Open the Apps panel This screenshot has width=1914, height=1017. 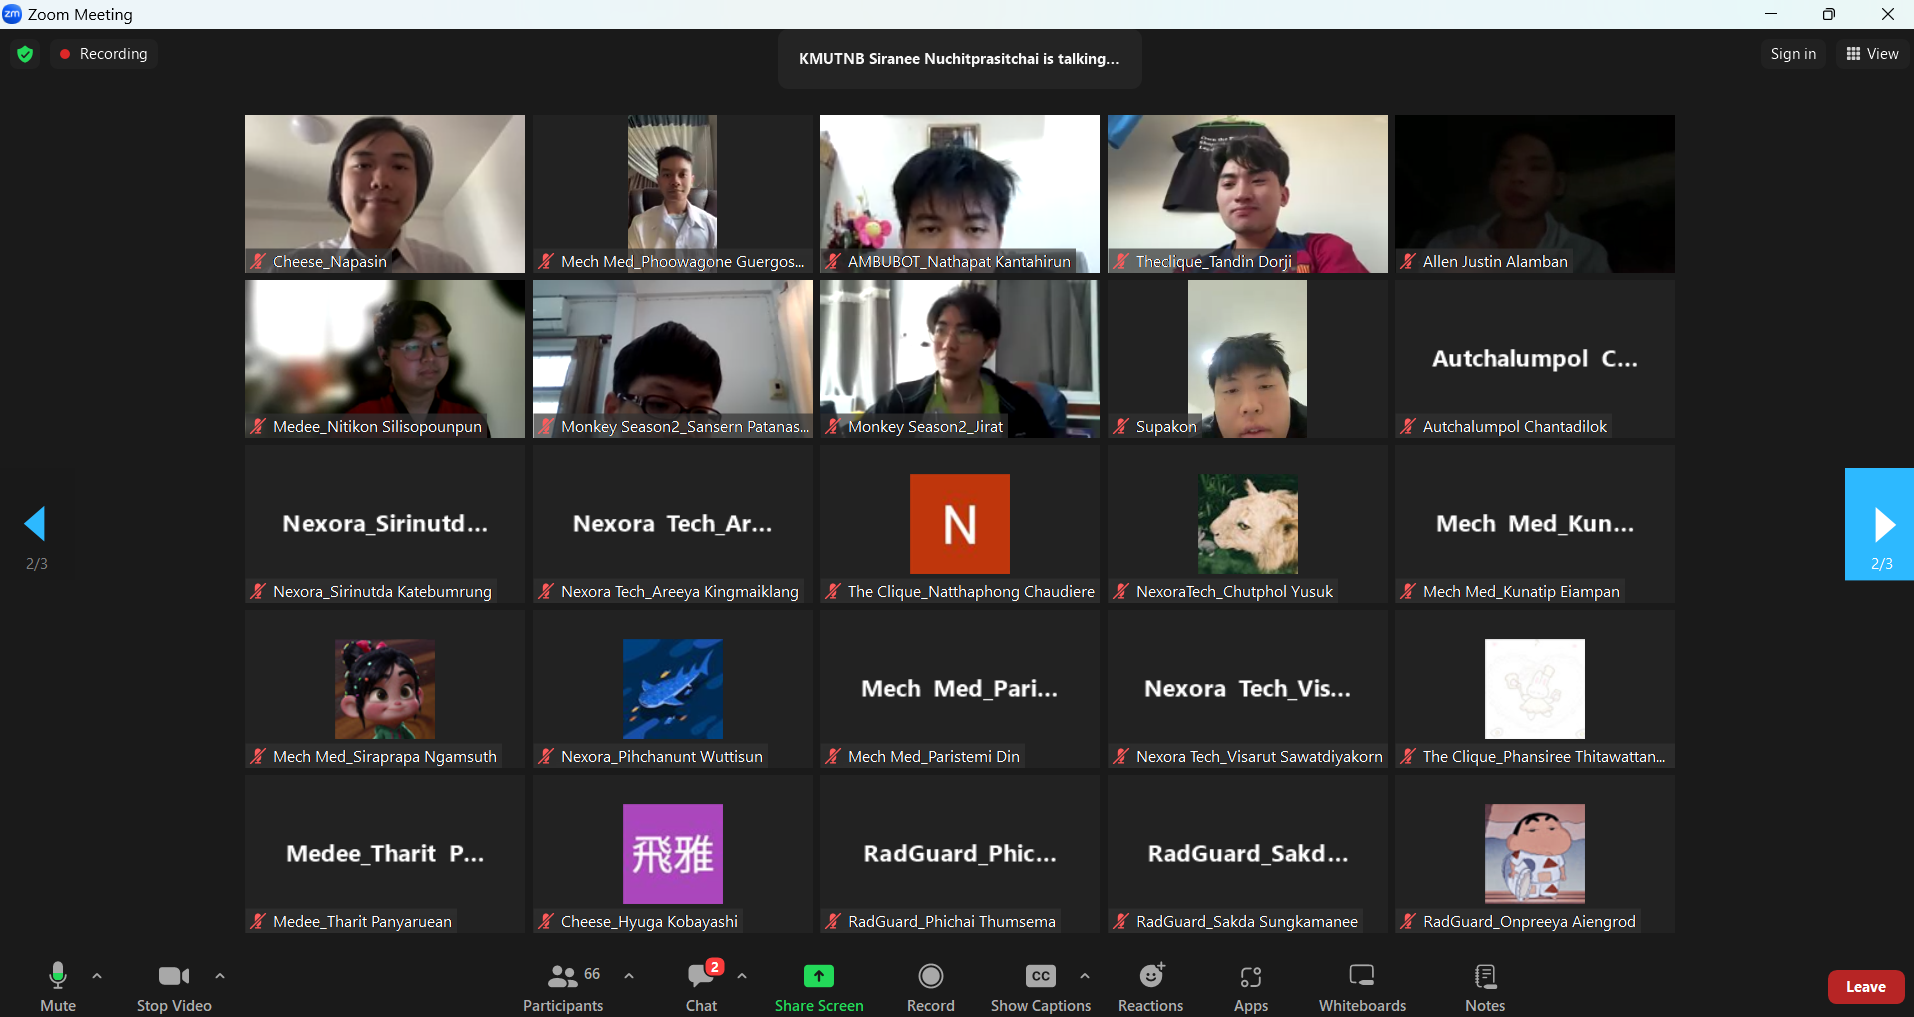(x=1251, y=986)
